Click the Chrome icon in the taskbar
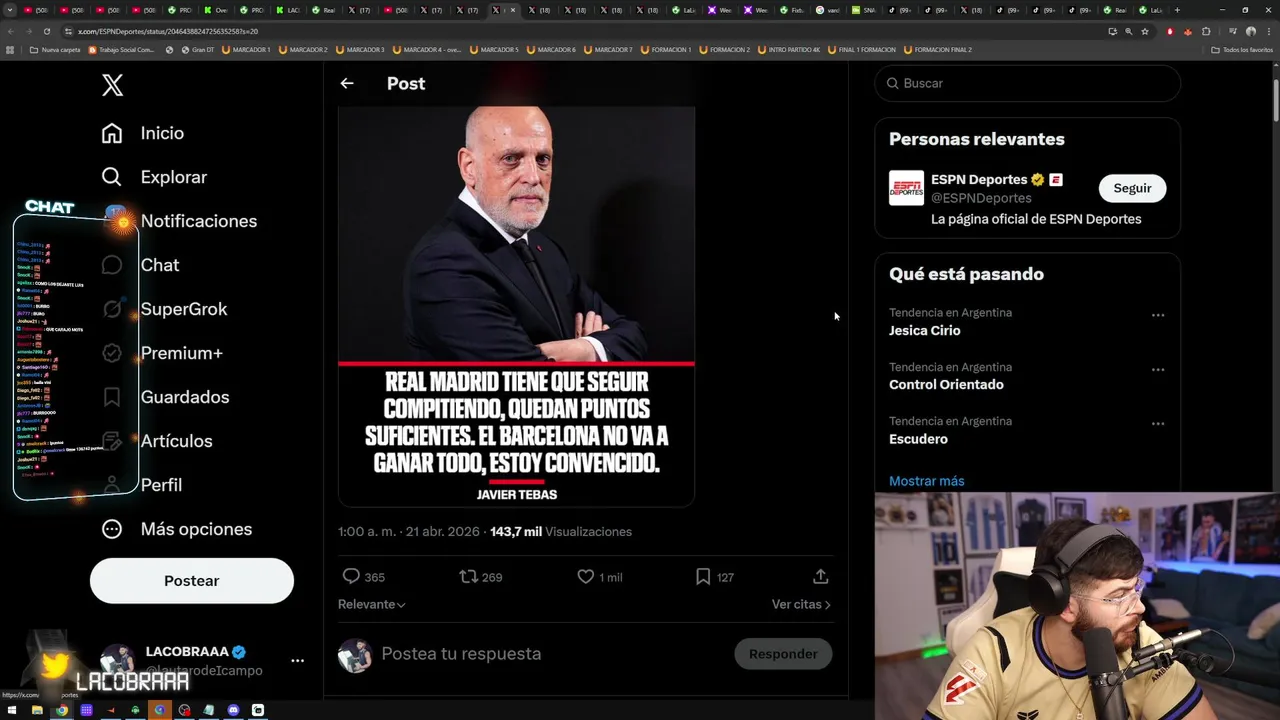1280x720 pixels. 62,710
